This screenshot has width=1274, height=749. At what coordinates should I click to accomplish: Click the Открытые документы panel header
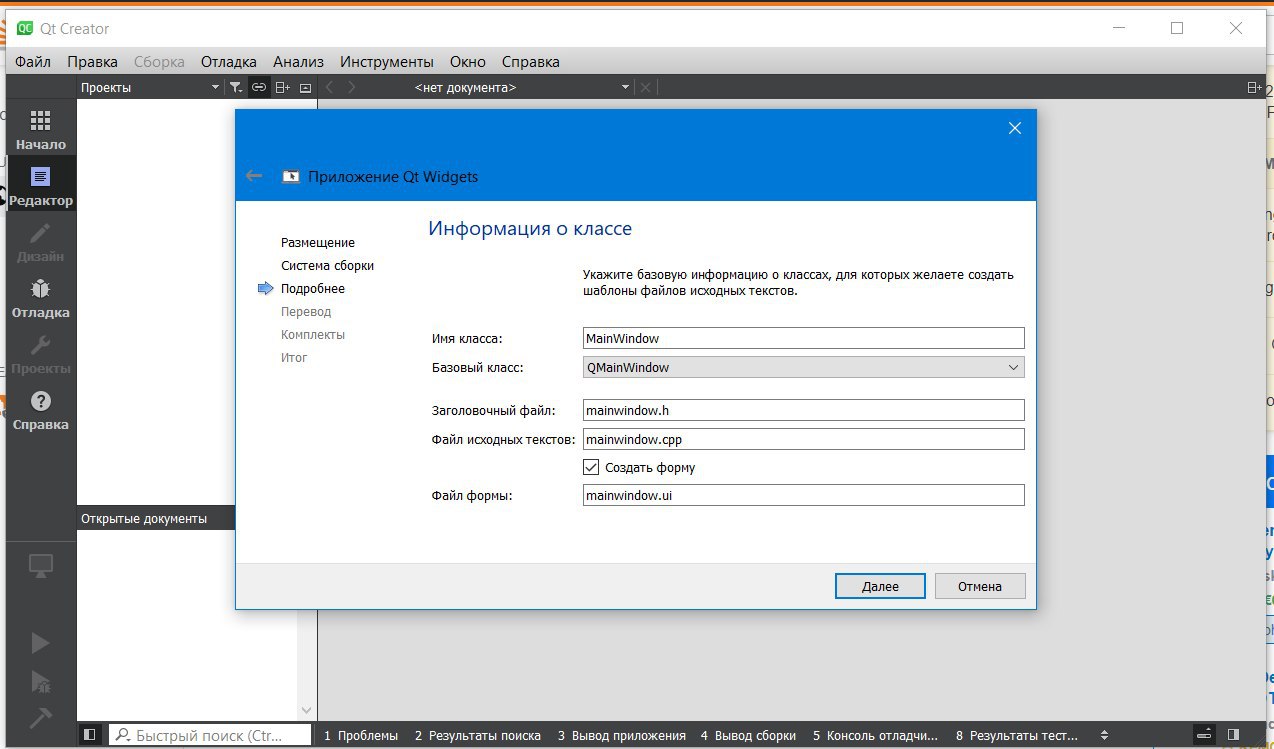tap(156, 518)
